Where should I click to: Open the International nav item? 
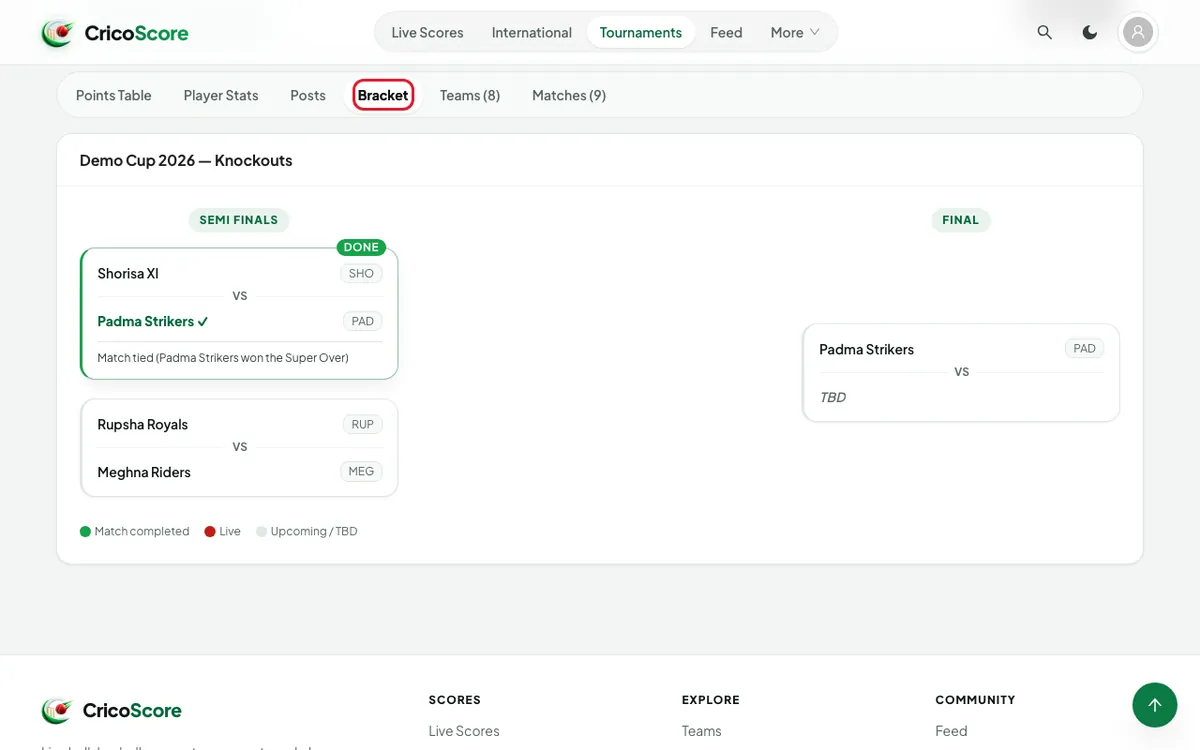tap(532, 32)
